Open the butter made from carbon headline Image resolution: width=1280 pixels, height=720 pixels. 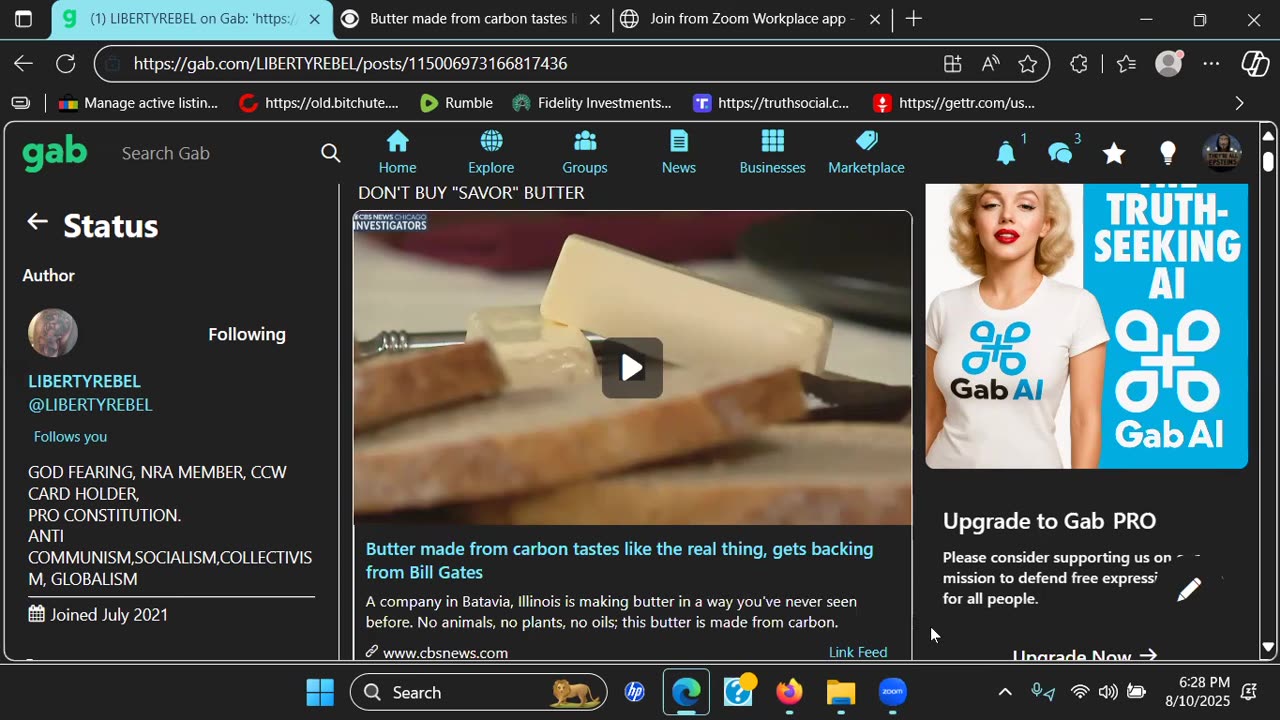click(x=619, y=560)
